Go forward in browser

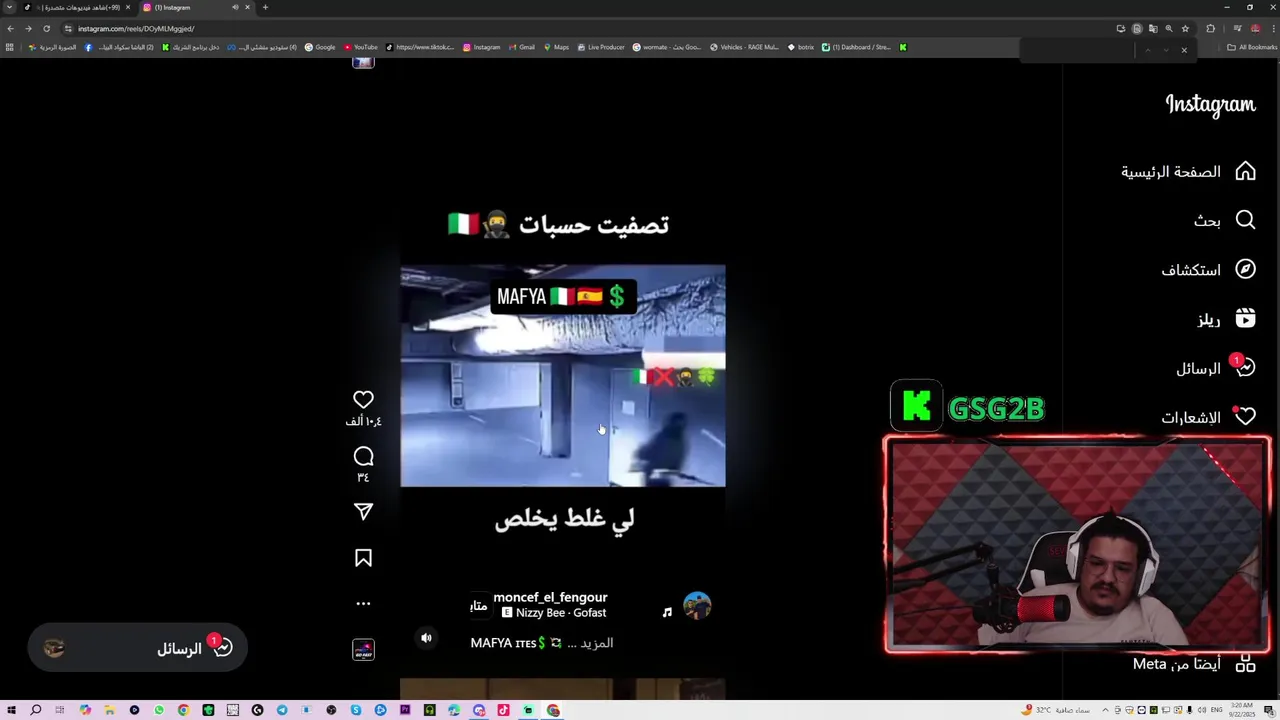click(x=28, y=28)
